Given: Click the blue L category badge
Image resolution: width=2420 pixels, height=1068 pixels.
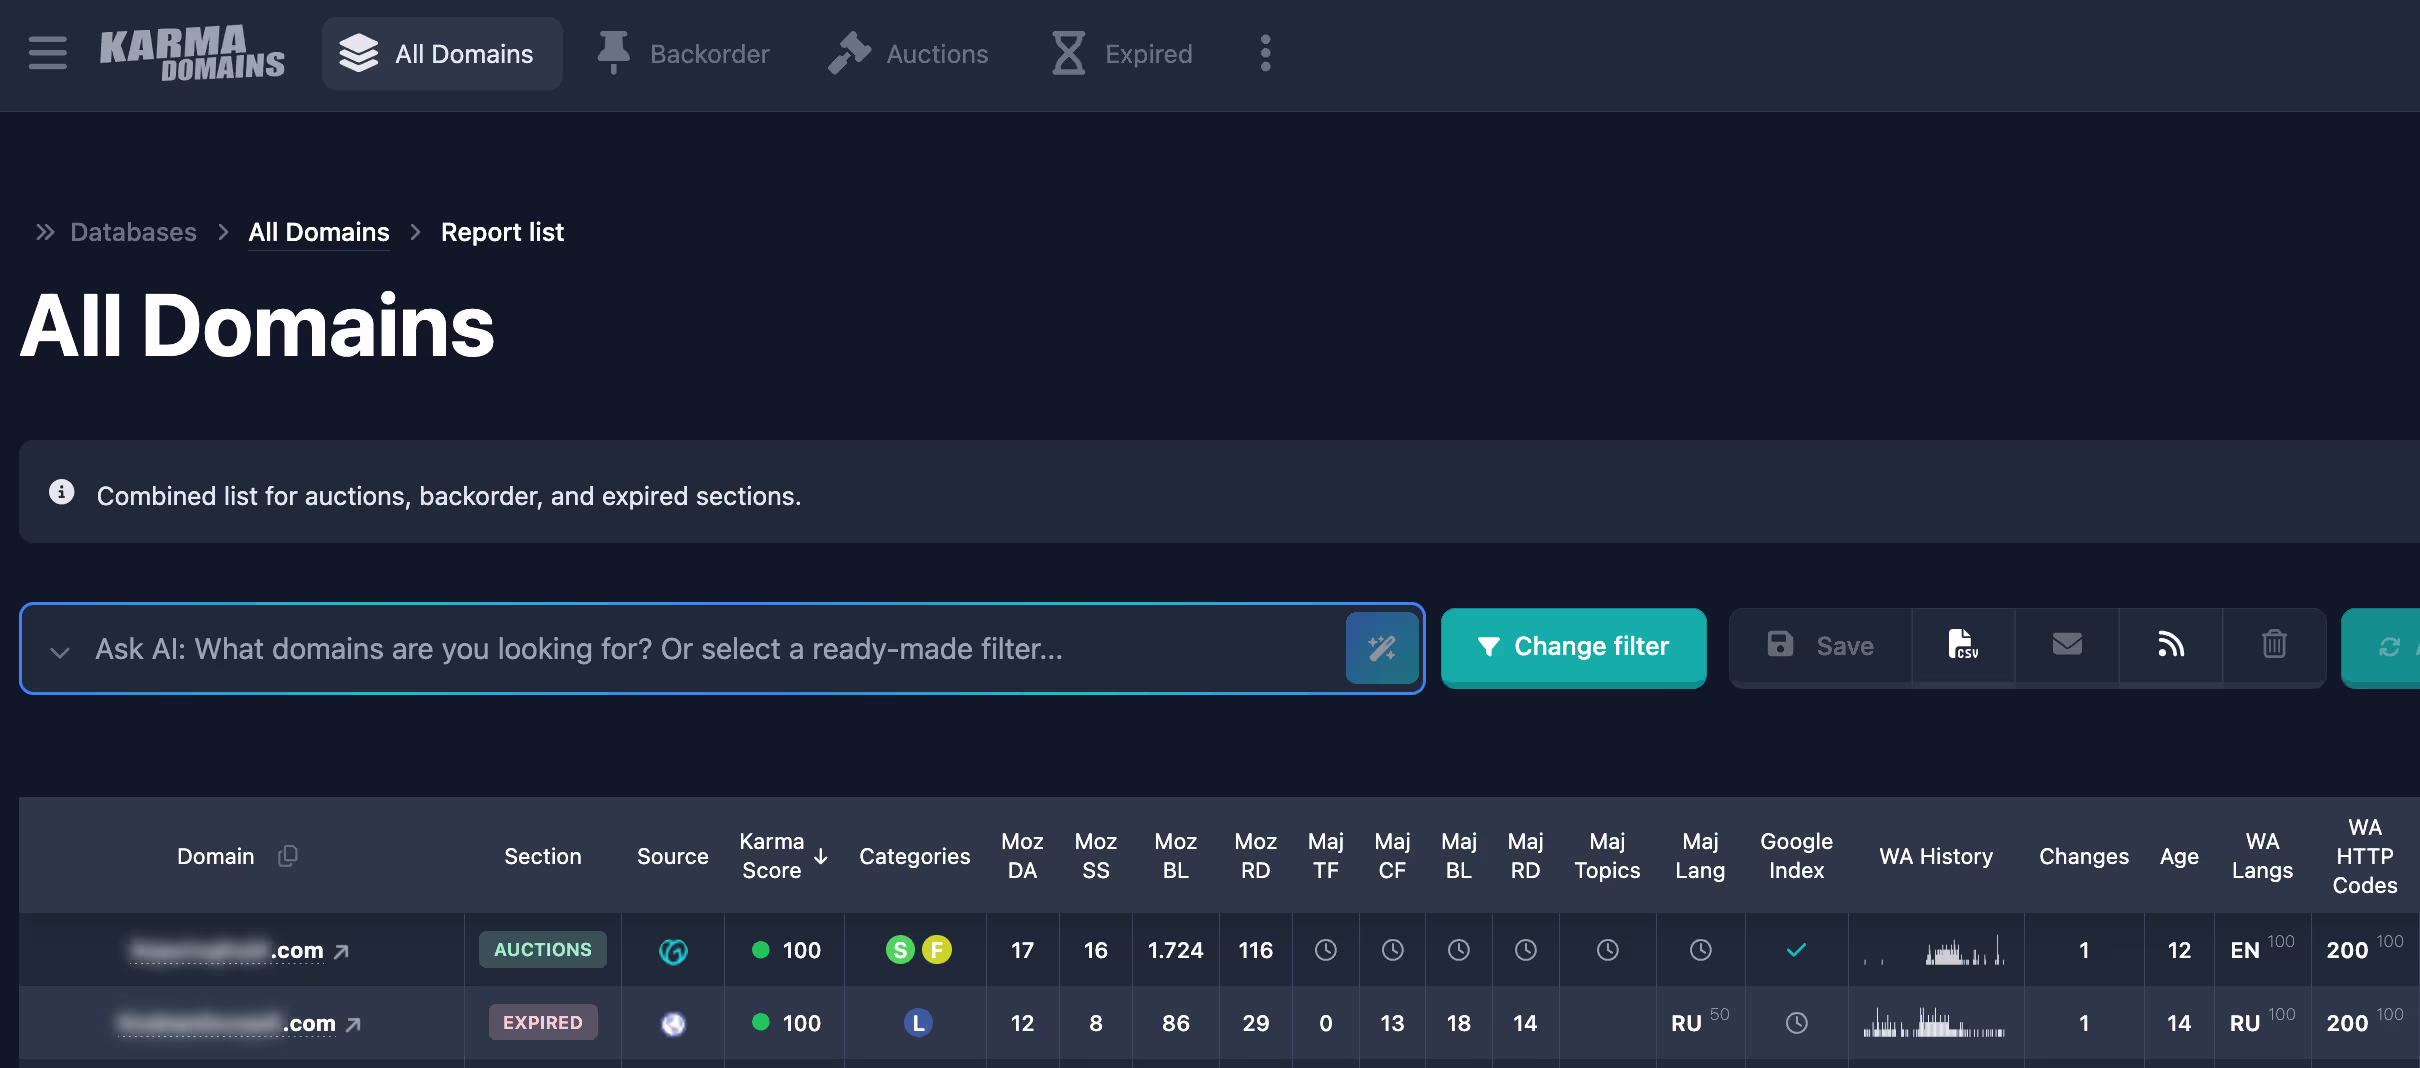Looking at the screenshot, I should (x=918, y=1022).
